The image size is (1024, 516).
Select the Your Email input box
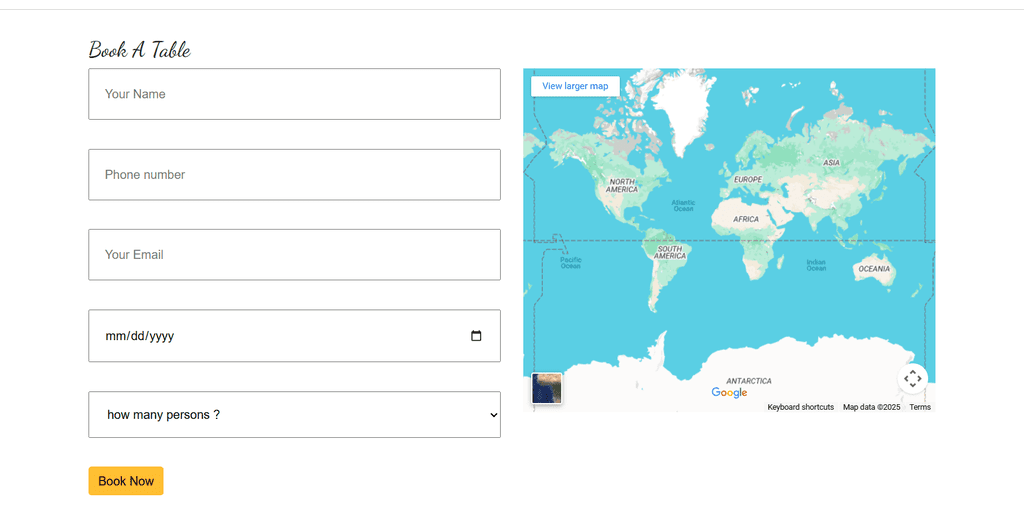coord(294,255)
